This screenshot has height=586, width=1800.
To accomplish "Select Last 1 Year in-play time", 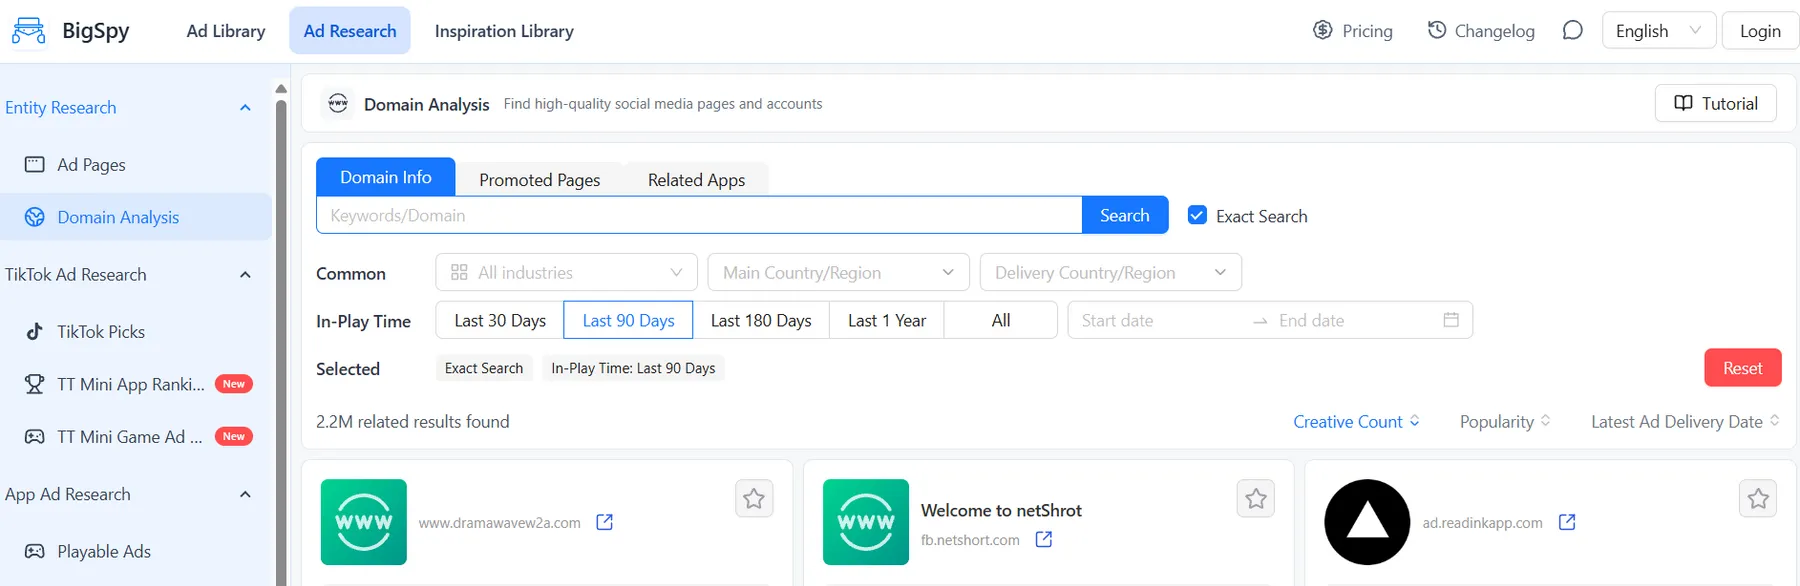I will 887,320.
